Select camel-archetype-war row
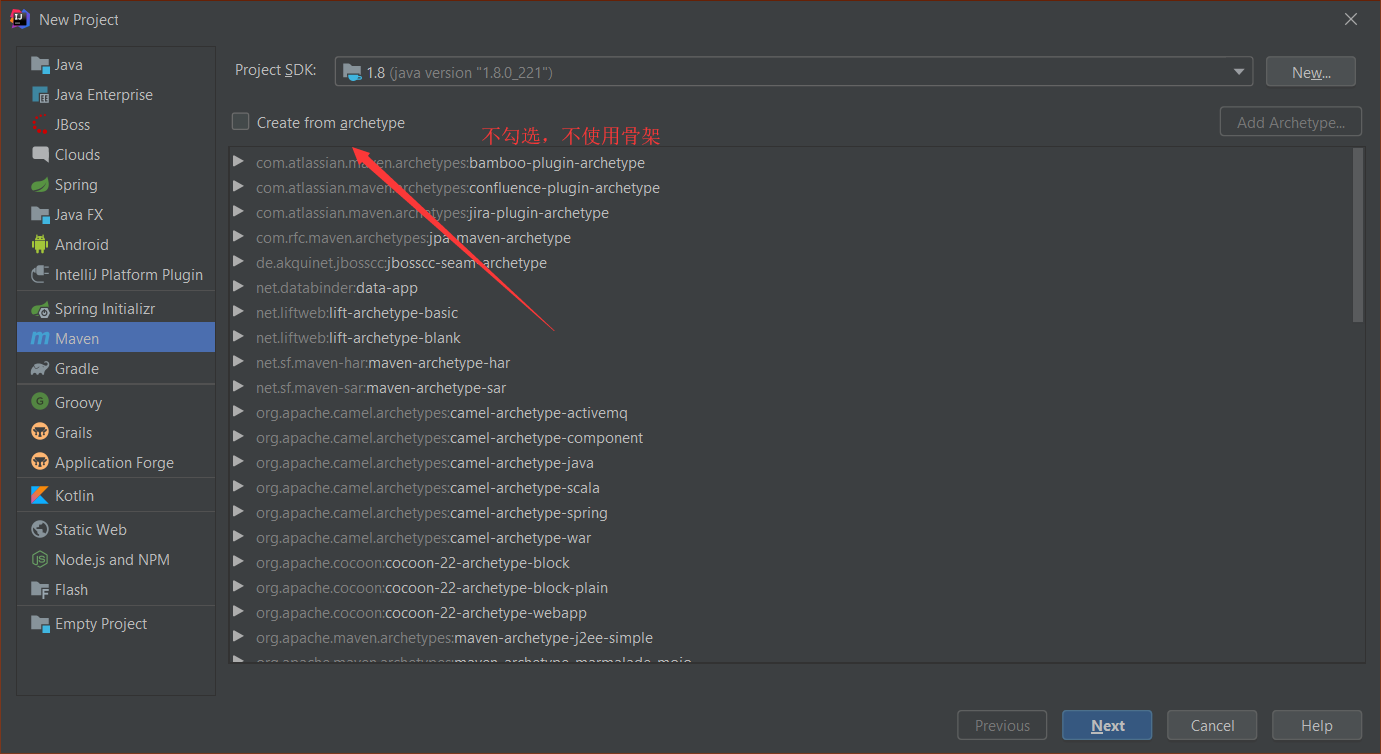1381x754 pixels. [x=790, y=538]
